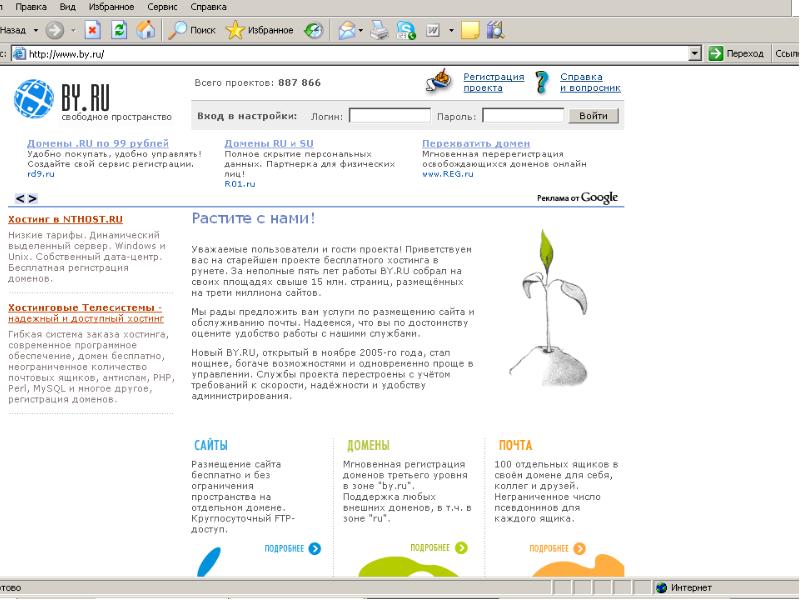Click the Логин input field
The image size is (800, 600).
click(x=389, y=116)
